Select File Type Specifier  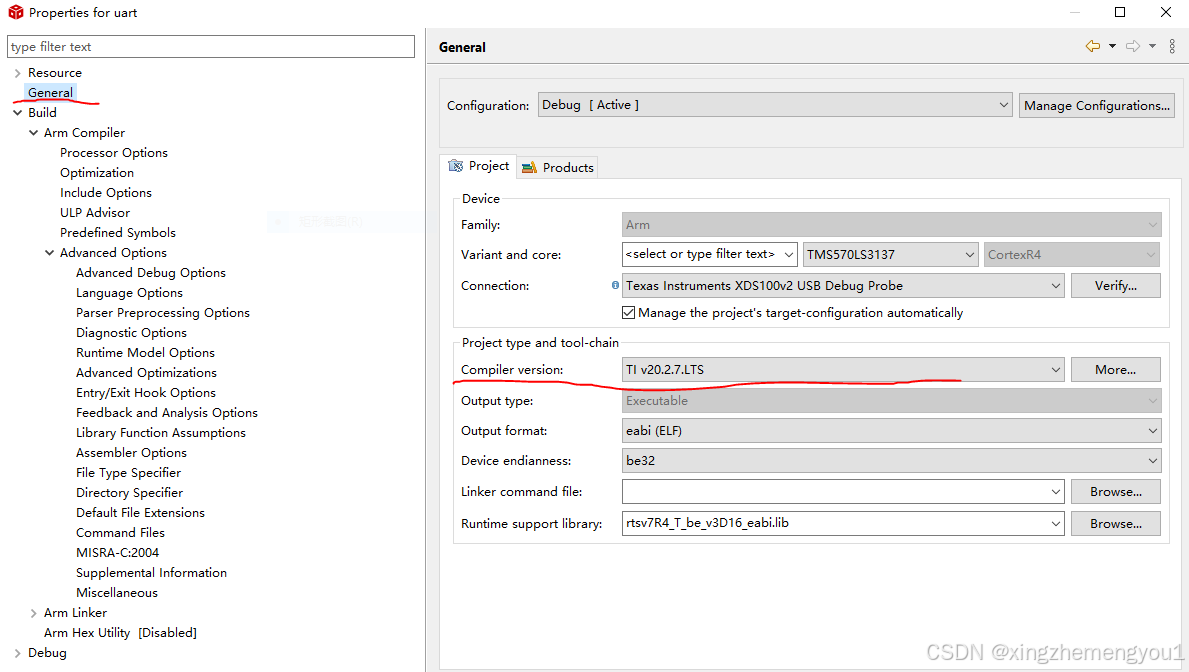[128, 473]
